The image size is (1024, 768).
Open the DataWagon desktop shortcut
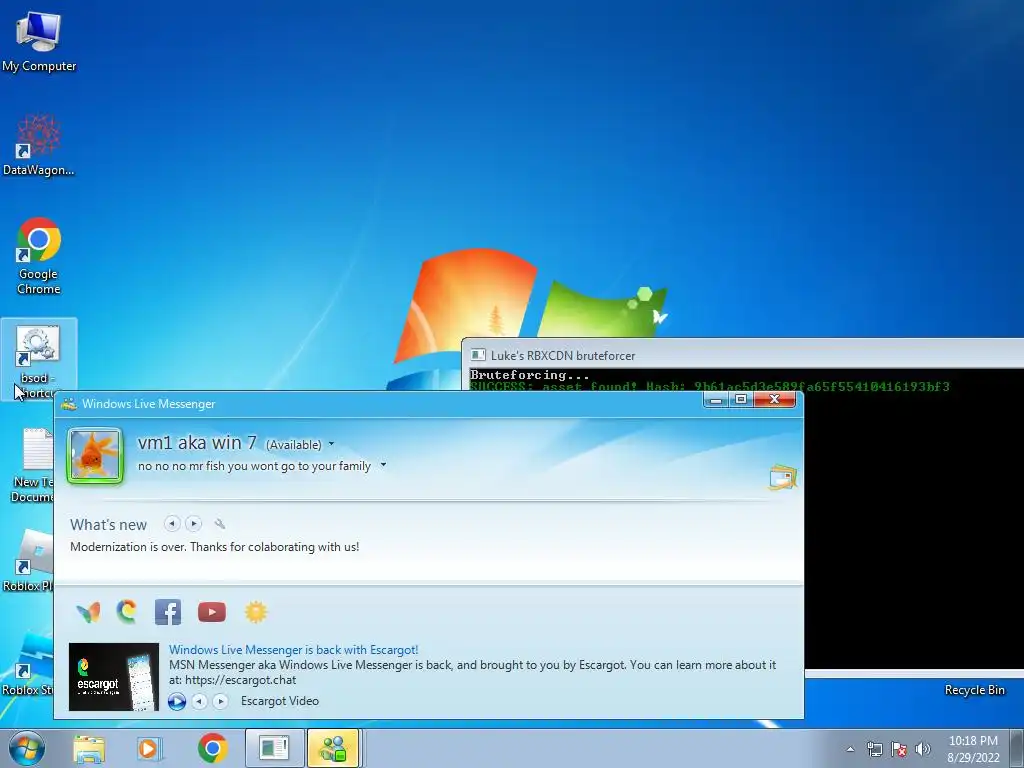(x=39, y=144)
